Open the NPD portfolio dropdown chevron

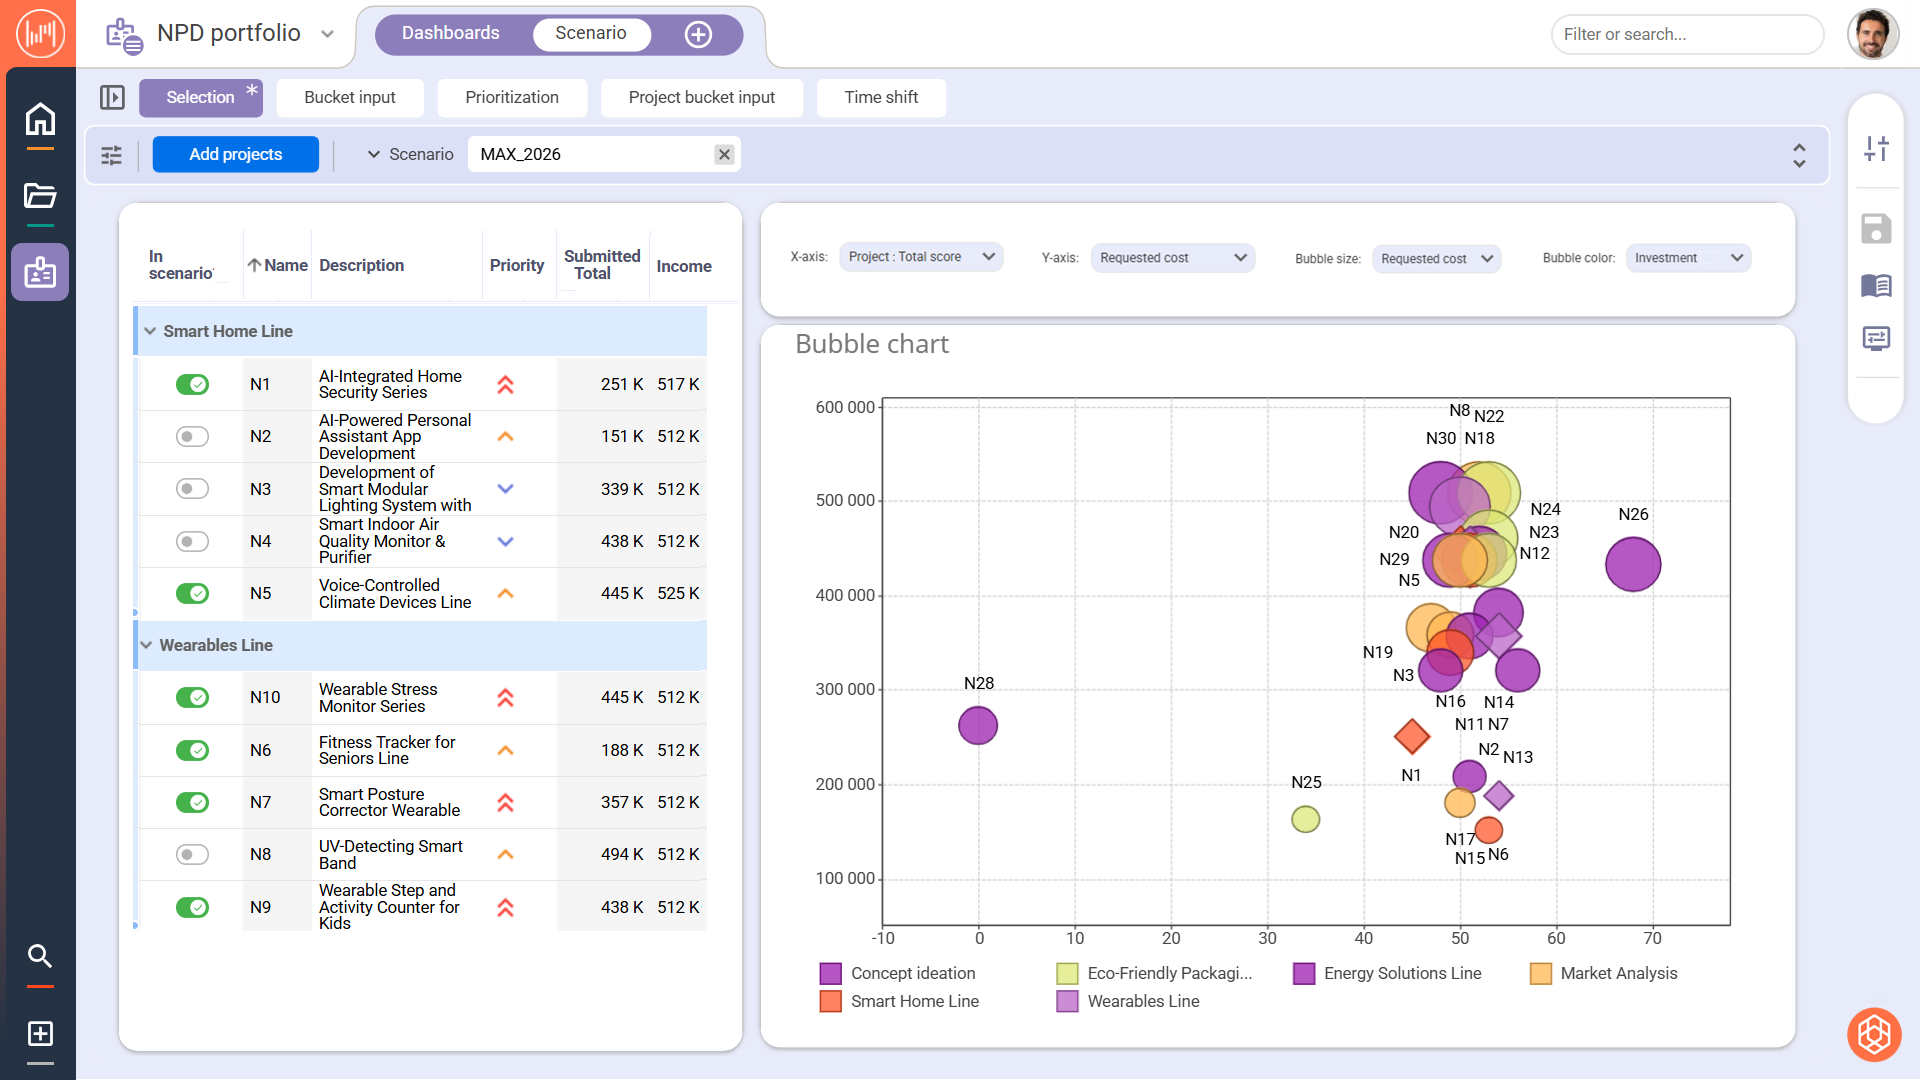(x=327, y=34)
